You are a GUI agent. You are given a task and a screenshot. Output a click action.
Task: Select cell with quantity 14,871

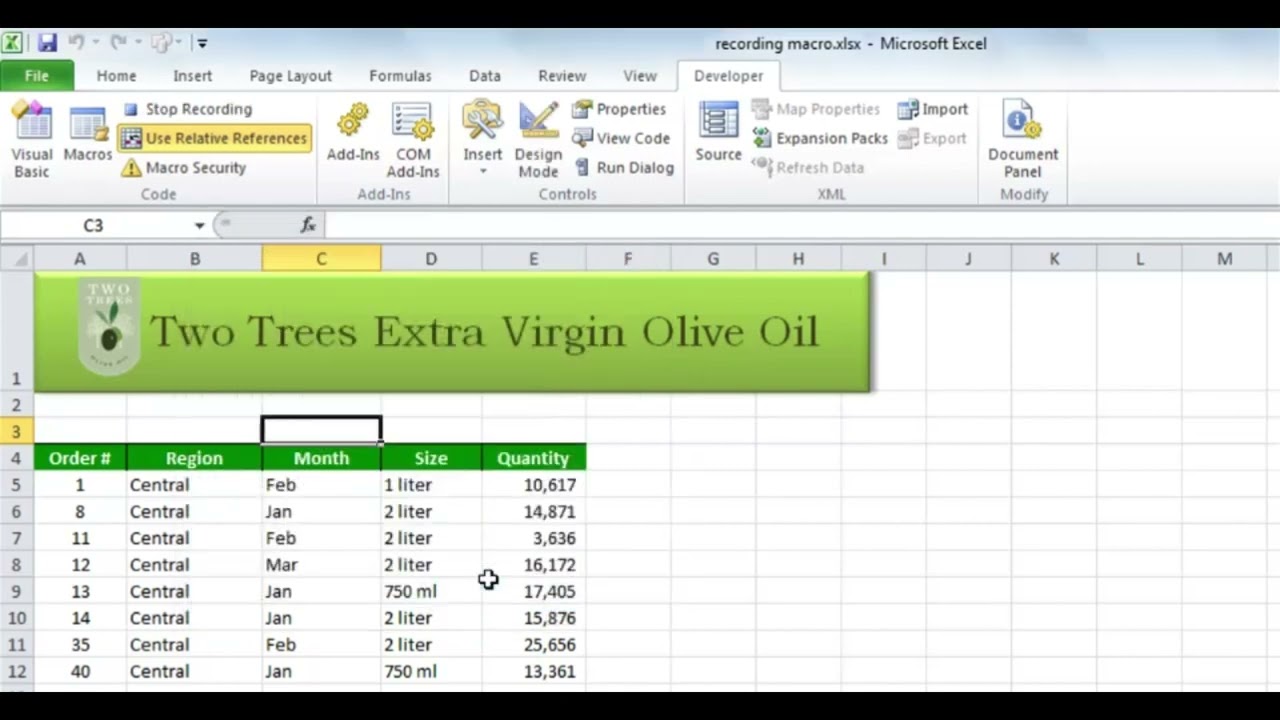coord(533,511)
